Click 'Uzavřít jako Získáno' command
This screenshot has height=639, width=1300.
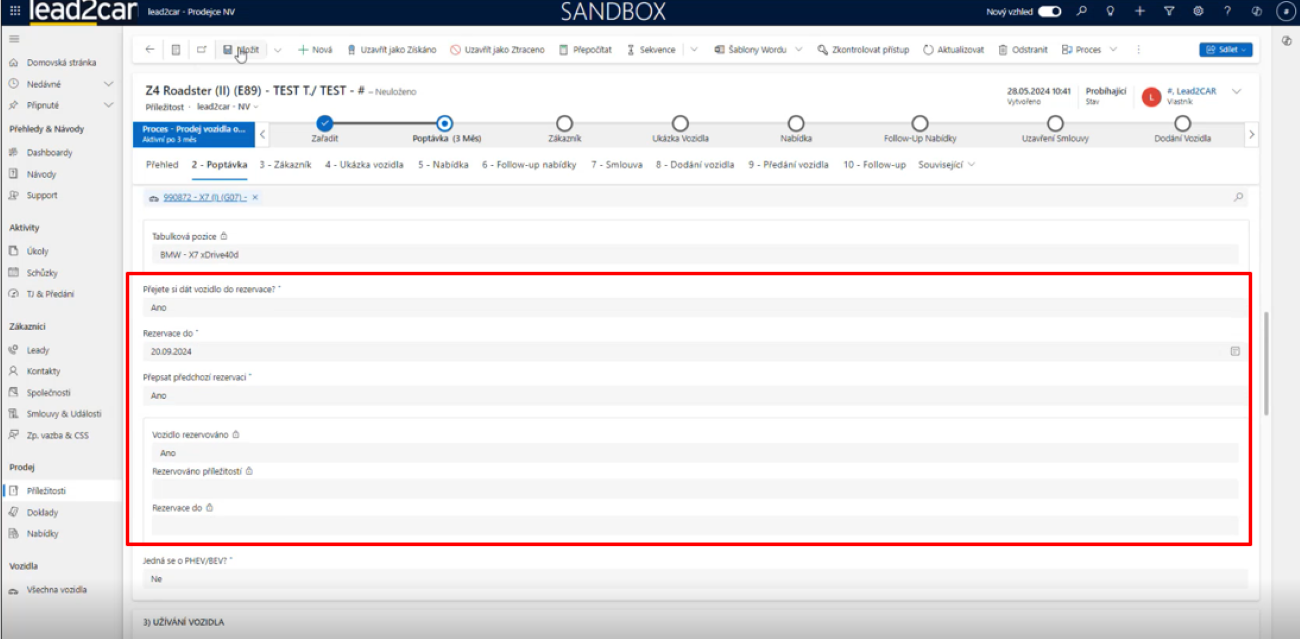391,49
